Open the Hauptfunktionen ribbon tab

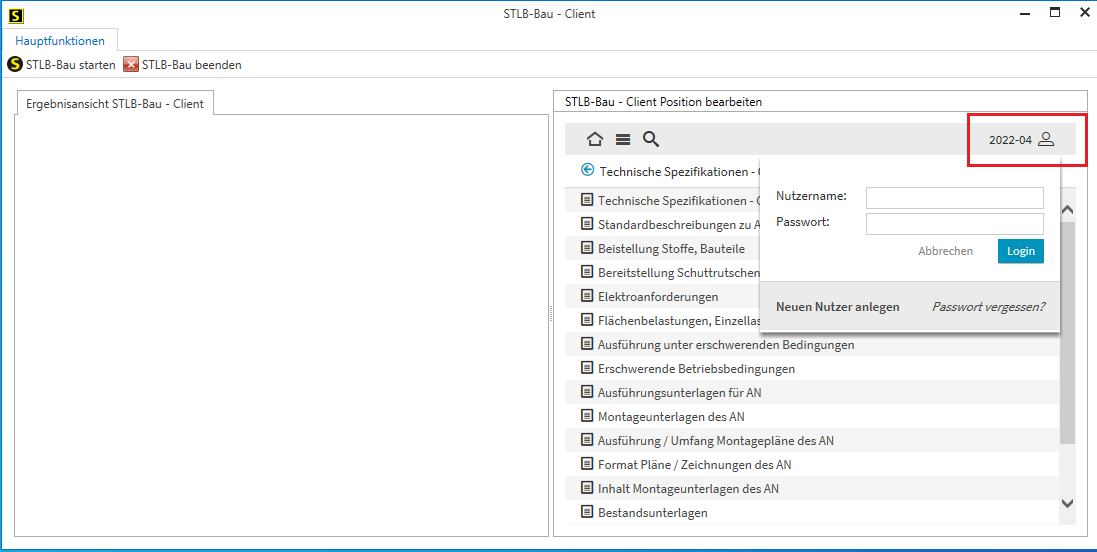coord(60,41)
